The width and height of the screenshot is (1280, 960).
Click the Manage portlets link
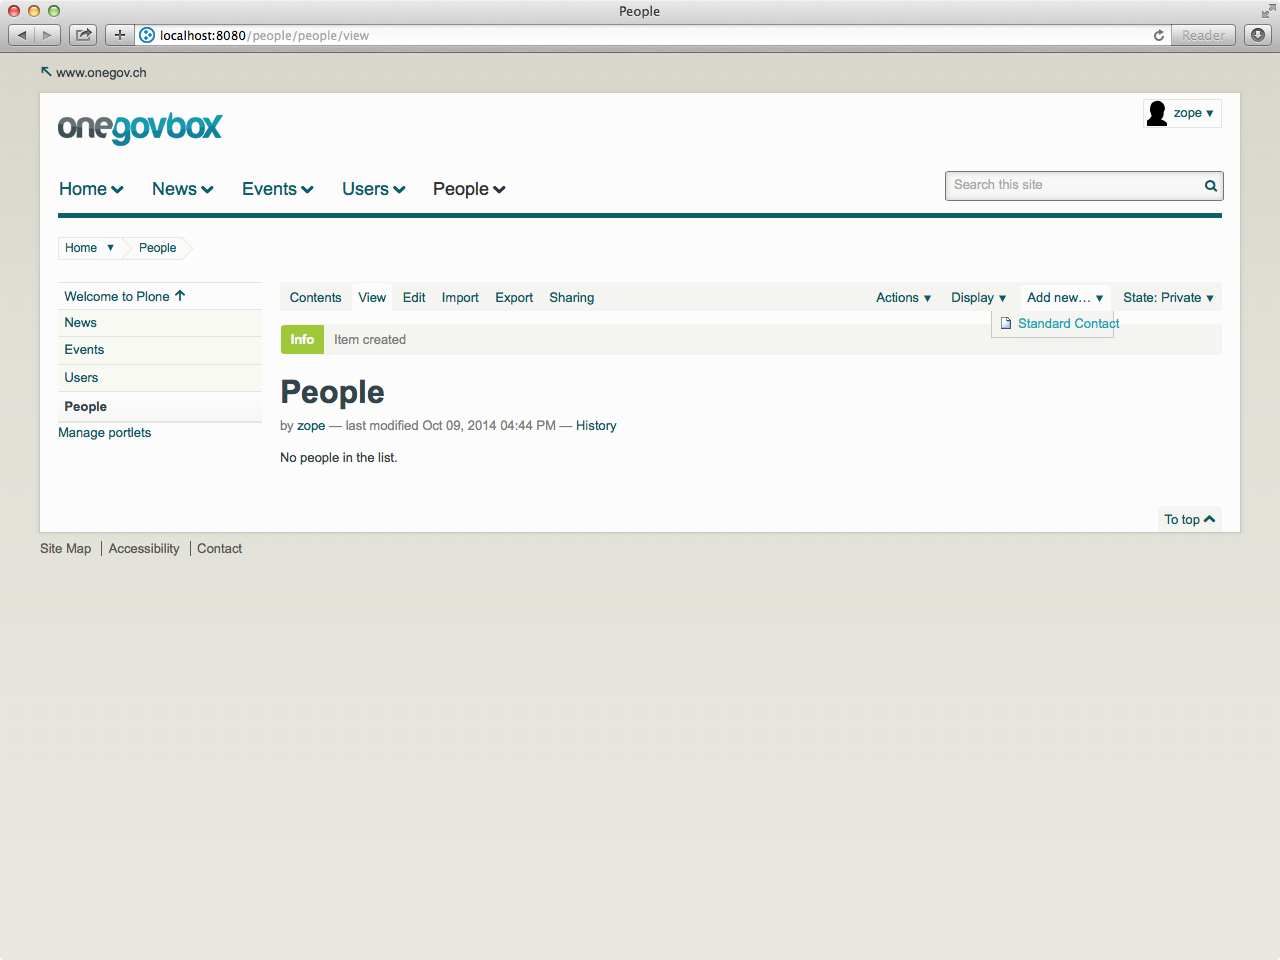[104, 433]
